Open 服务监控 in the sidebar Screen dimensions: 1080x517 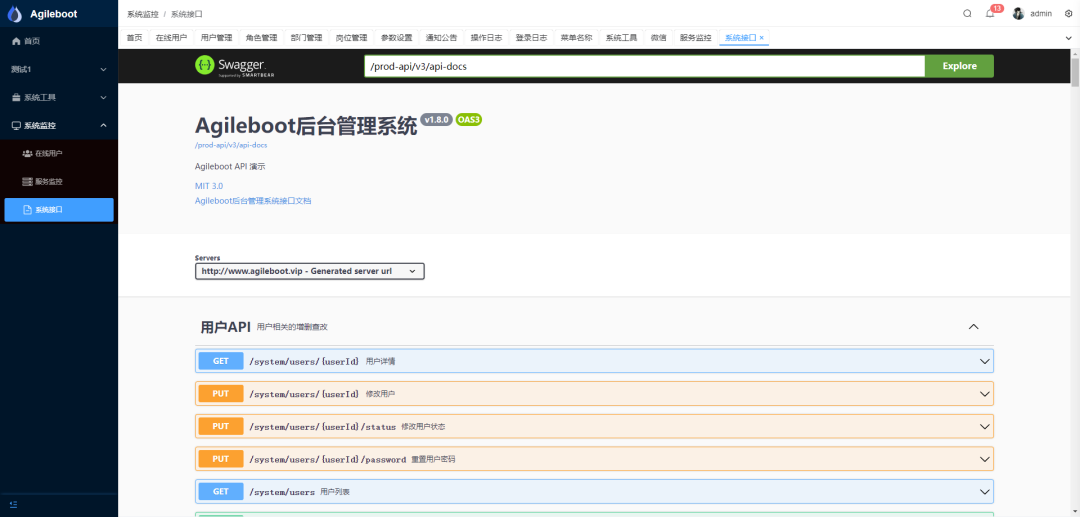pyautogui.click(x=48, y=182)
